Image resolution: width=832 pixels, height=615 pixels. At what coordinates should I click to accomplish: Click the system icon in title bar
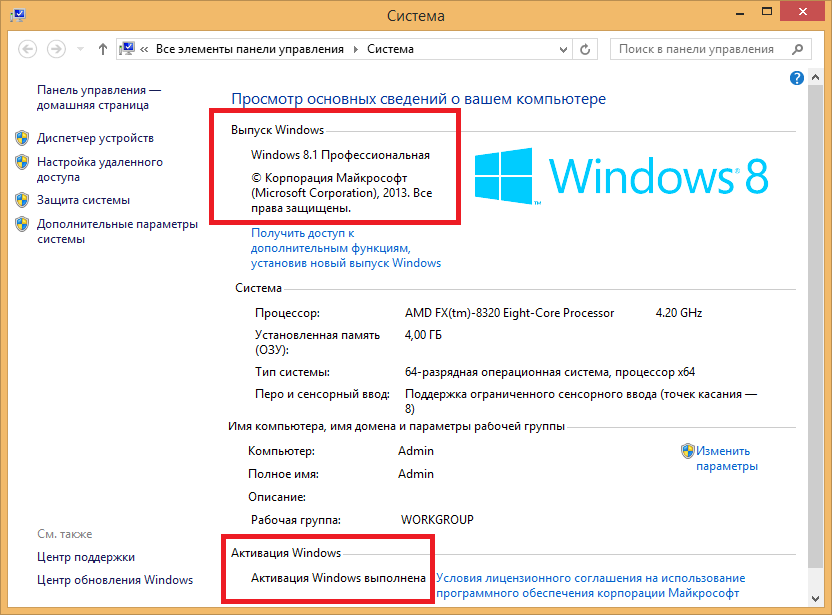click(18, 15)
